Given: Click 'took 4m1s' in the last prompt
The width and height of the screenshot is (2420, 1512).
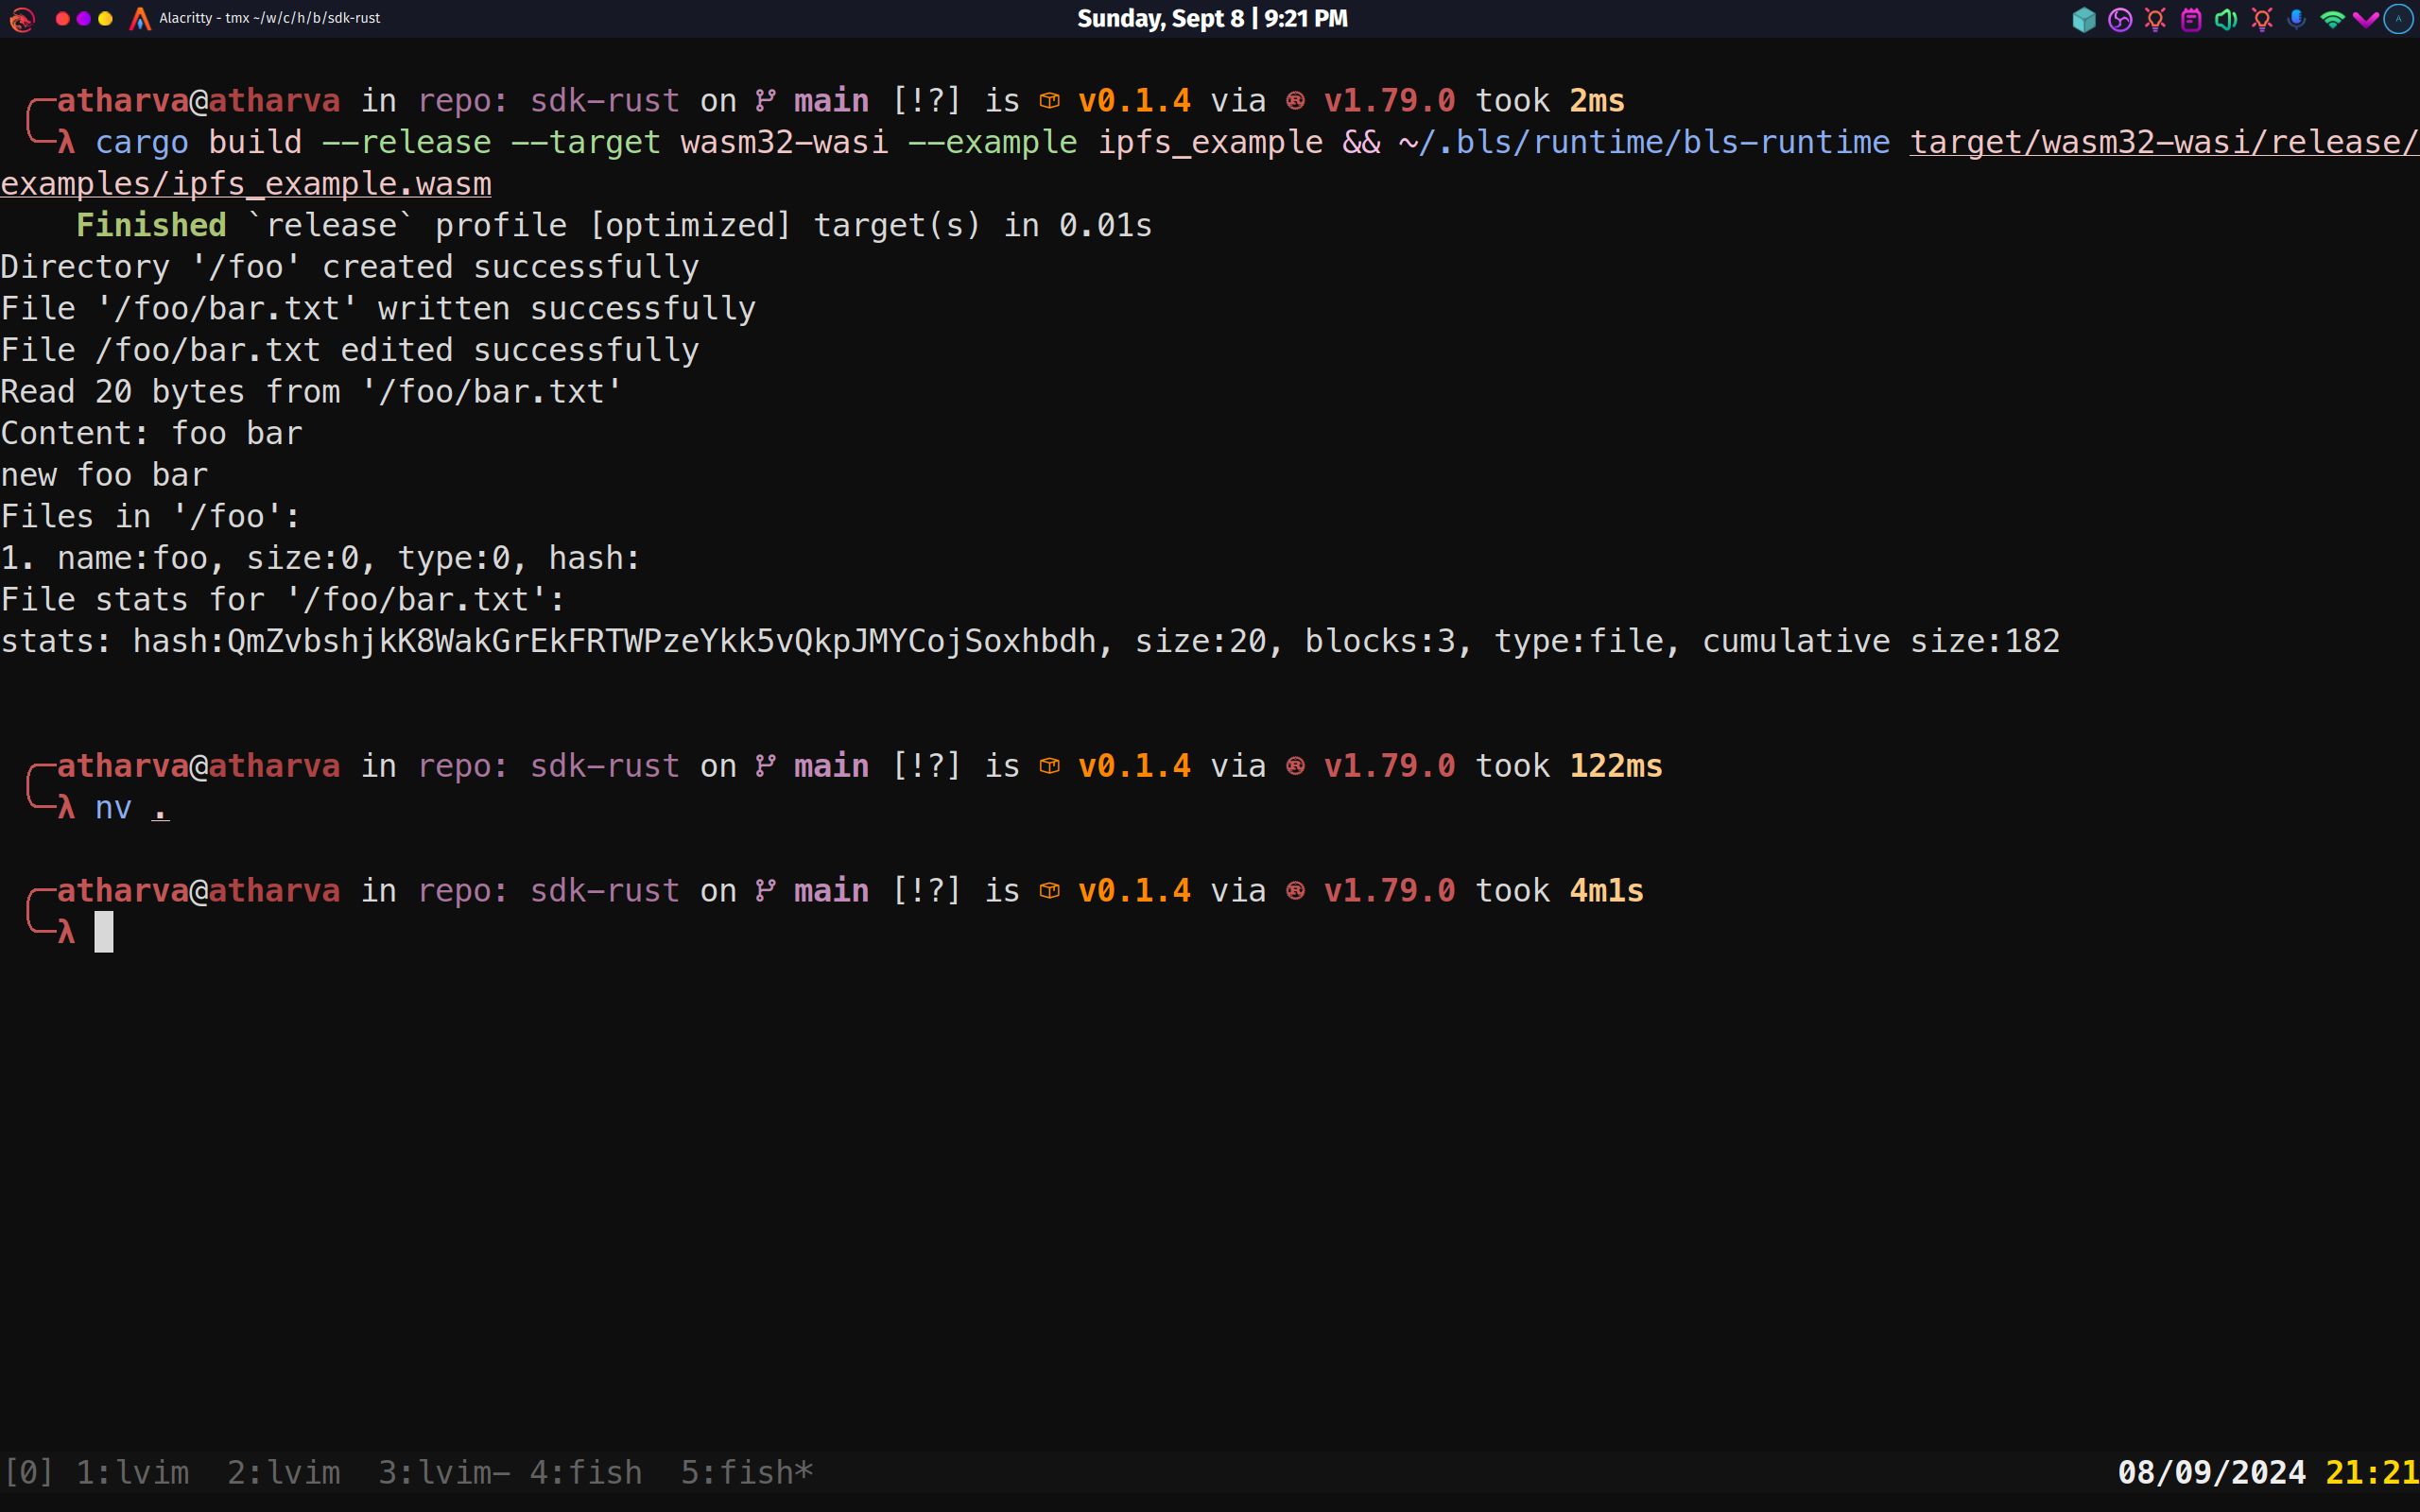Looking at the screenshot, I should [1560, 891].
